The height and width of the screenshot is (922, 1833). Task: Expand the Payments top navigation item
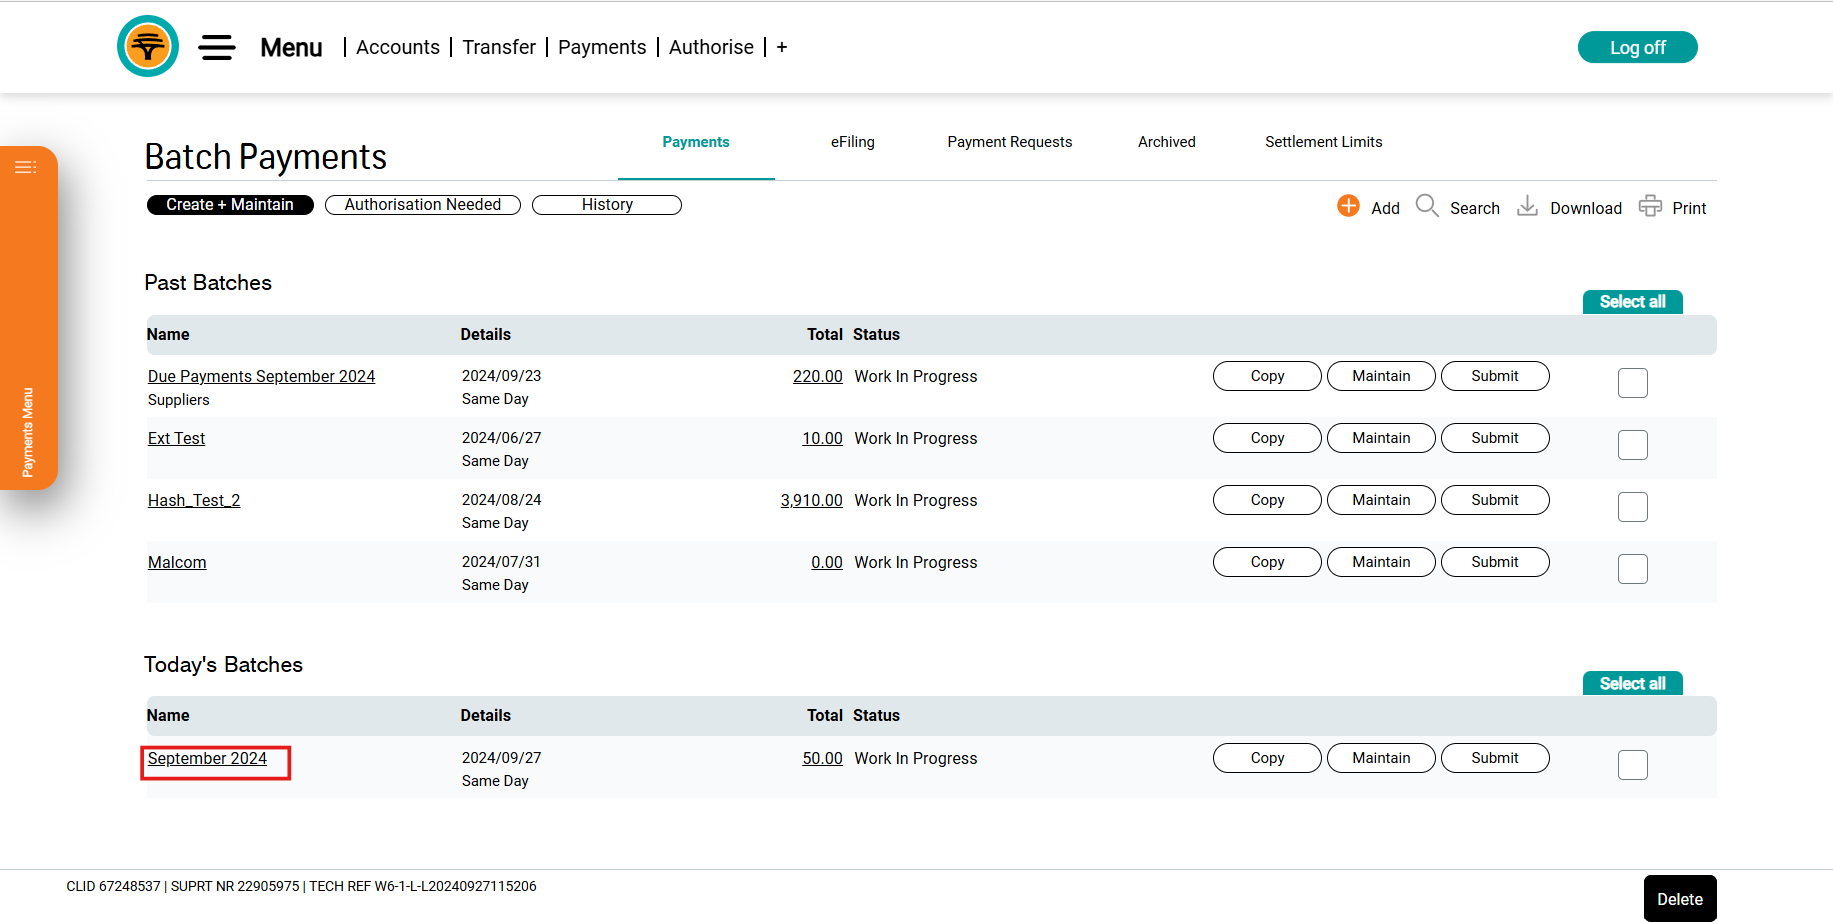pos(601,47)
